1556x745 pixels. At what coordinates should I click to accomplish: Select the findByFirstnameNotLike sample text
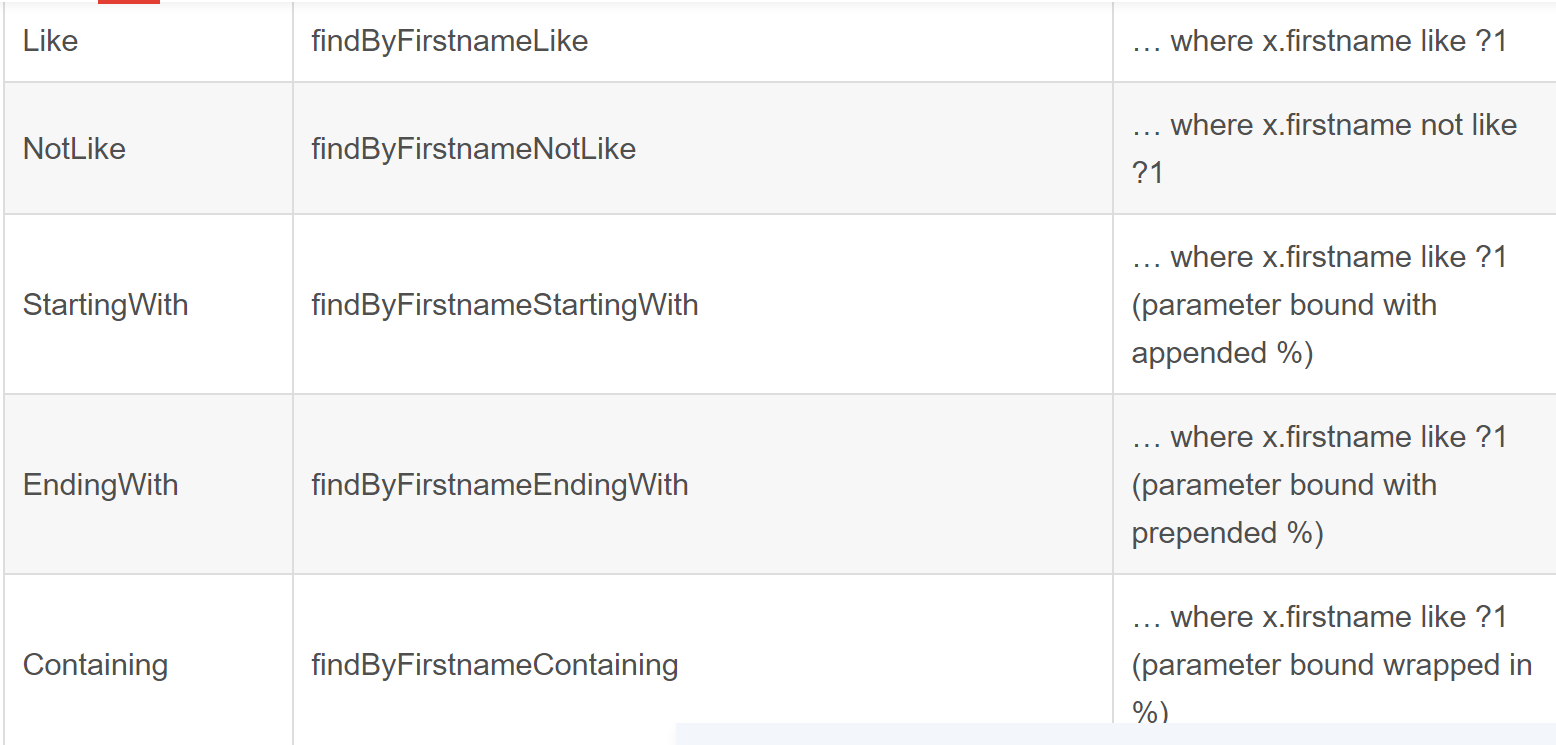tap(473, 149)
